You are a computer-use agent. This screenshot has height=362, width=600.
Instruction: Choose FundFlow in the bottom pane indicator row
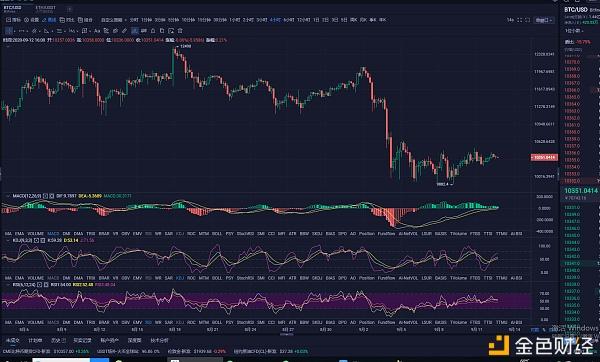[x=386, y=322]
